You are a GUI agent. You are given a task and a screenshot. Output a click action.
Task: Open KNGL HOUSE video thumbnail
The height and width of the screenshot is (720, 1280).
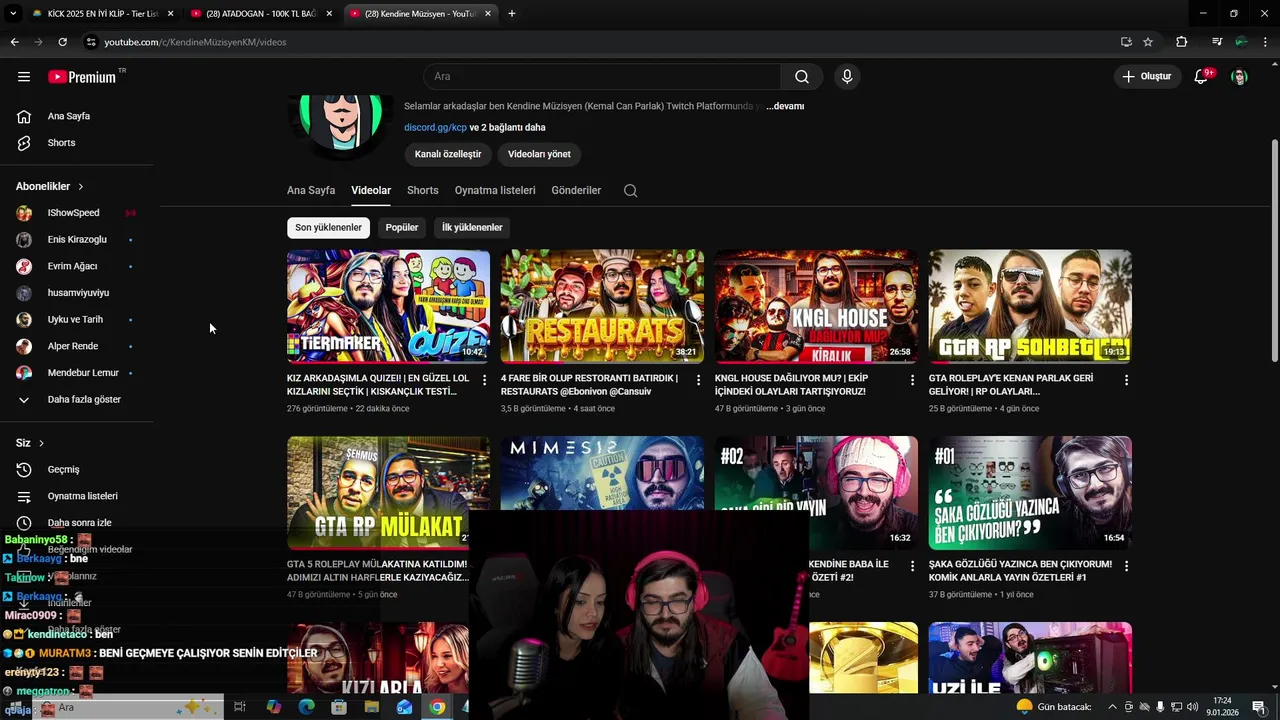coord(816,306)
